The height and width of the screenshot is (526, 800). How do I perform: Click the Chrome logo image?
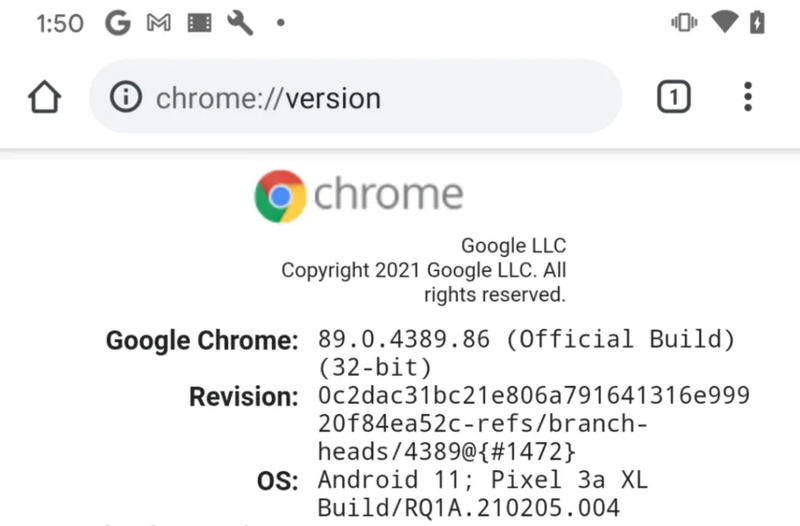[x=359, y=196]
